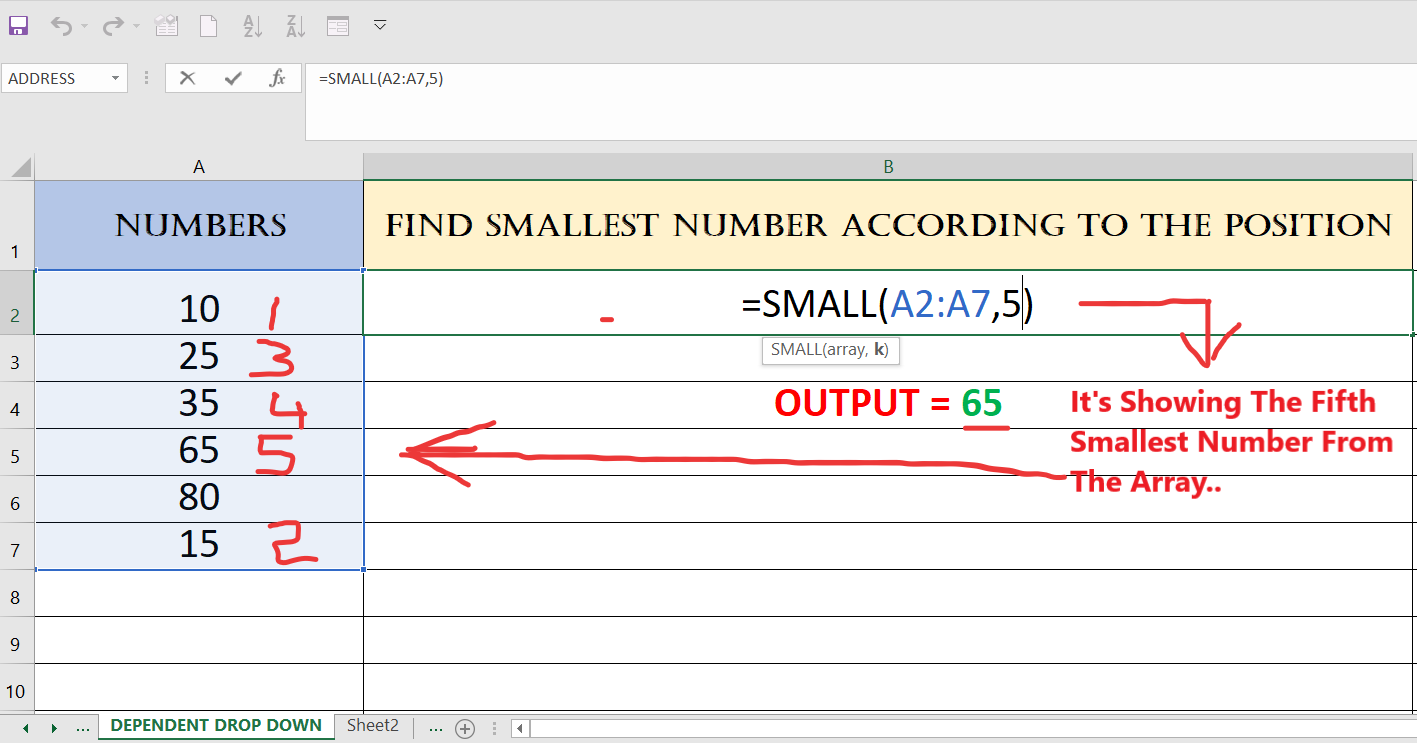This screenshot has width=1417, height=743.
Task: Click the =SMALL(A2:A7,5) formula in cell B2
Action: [x=888, y=305]
